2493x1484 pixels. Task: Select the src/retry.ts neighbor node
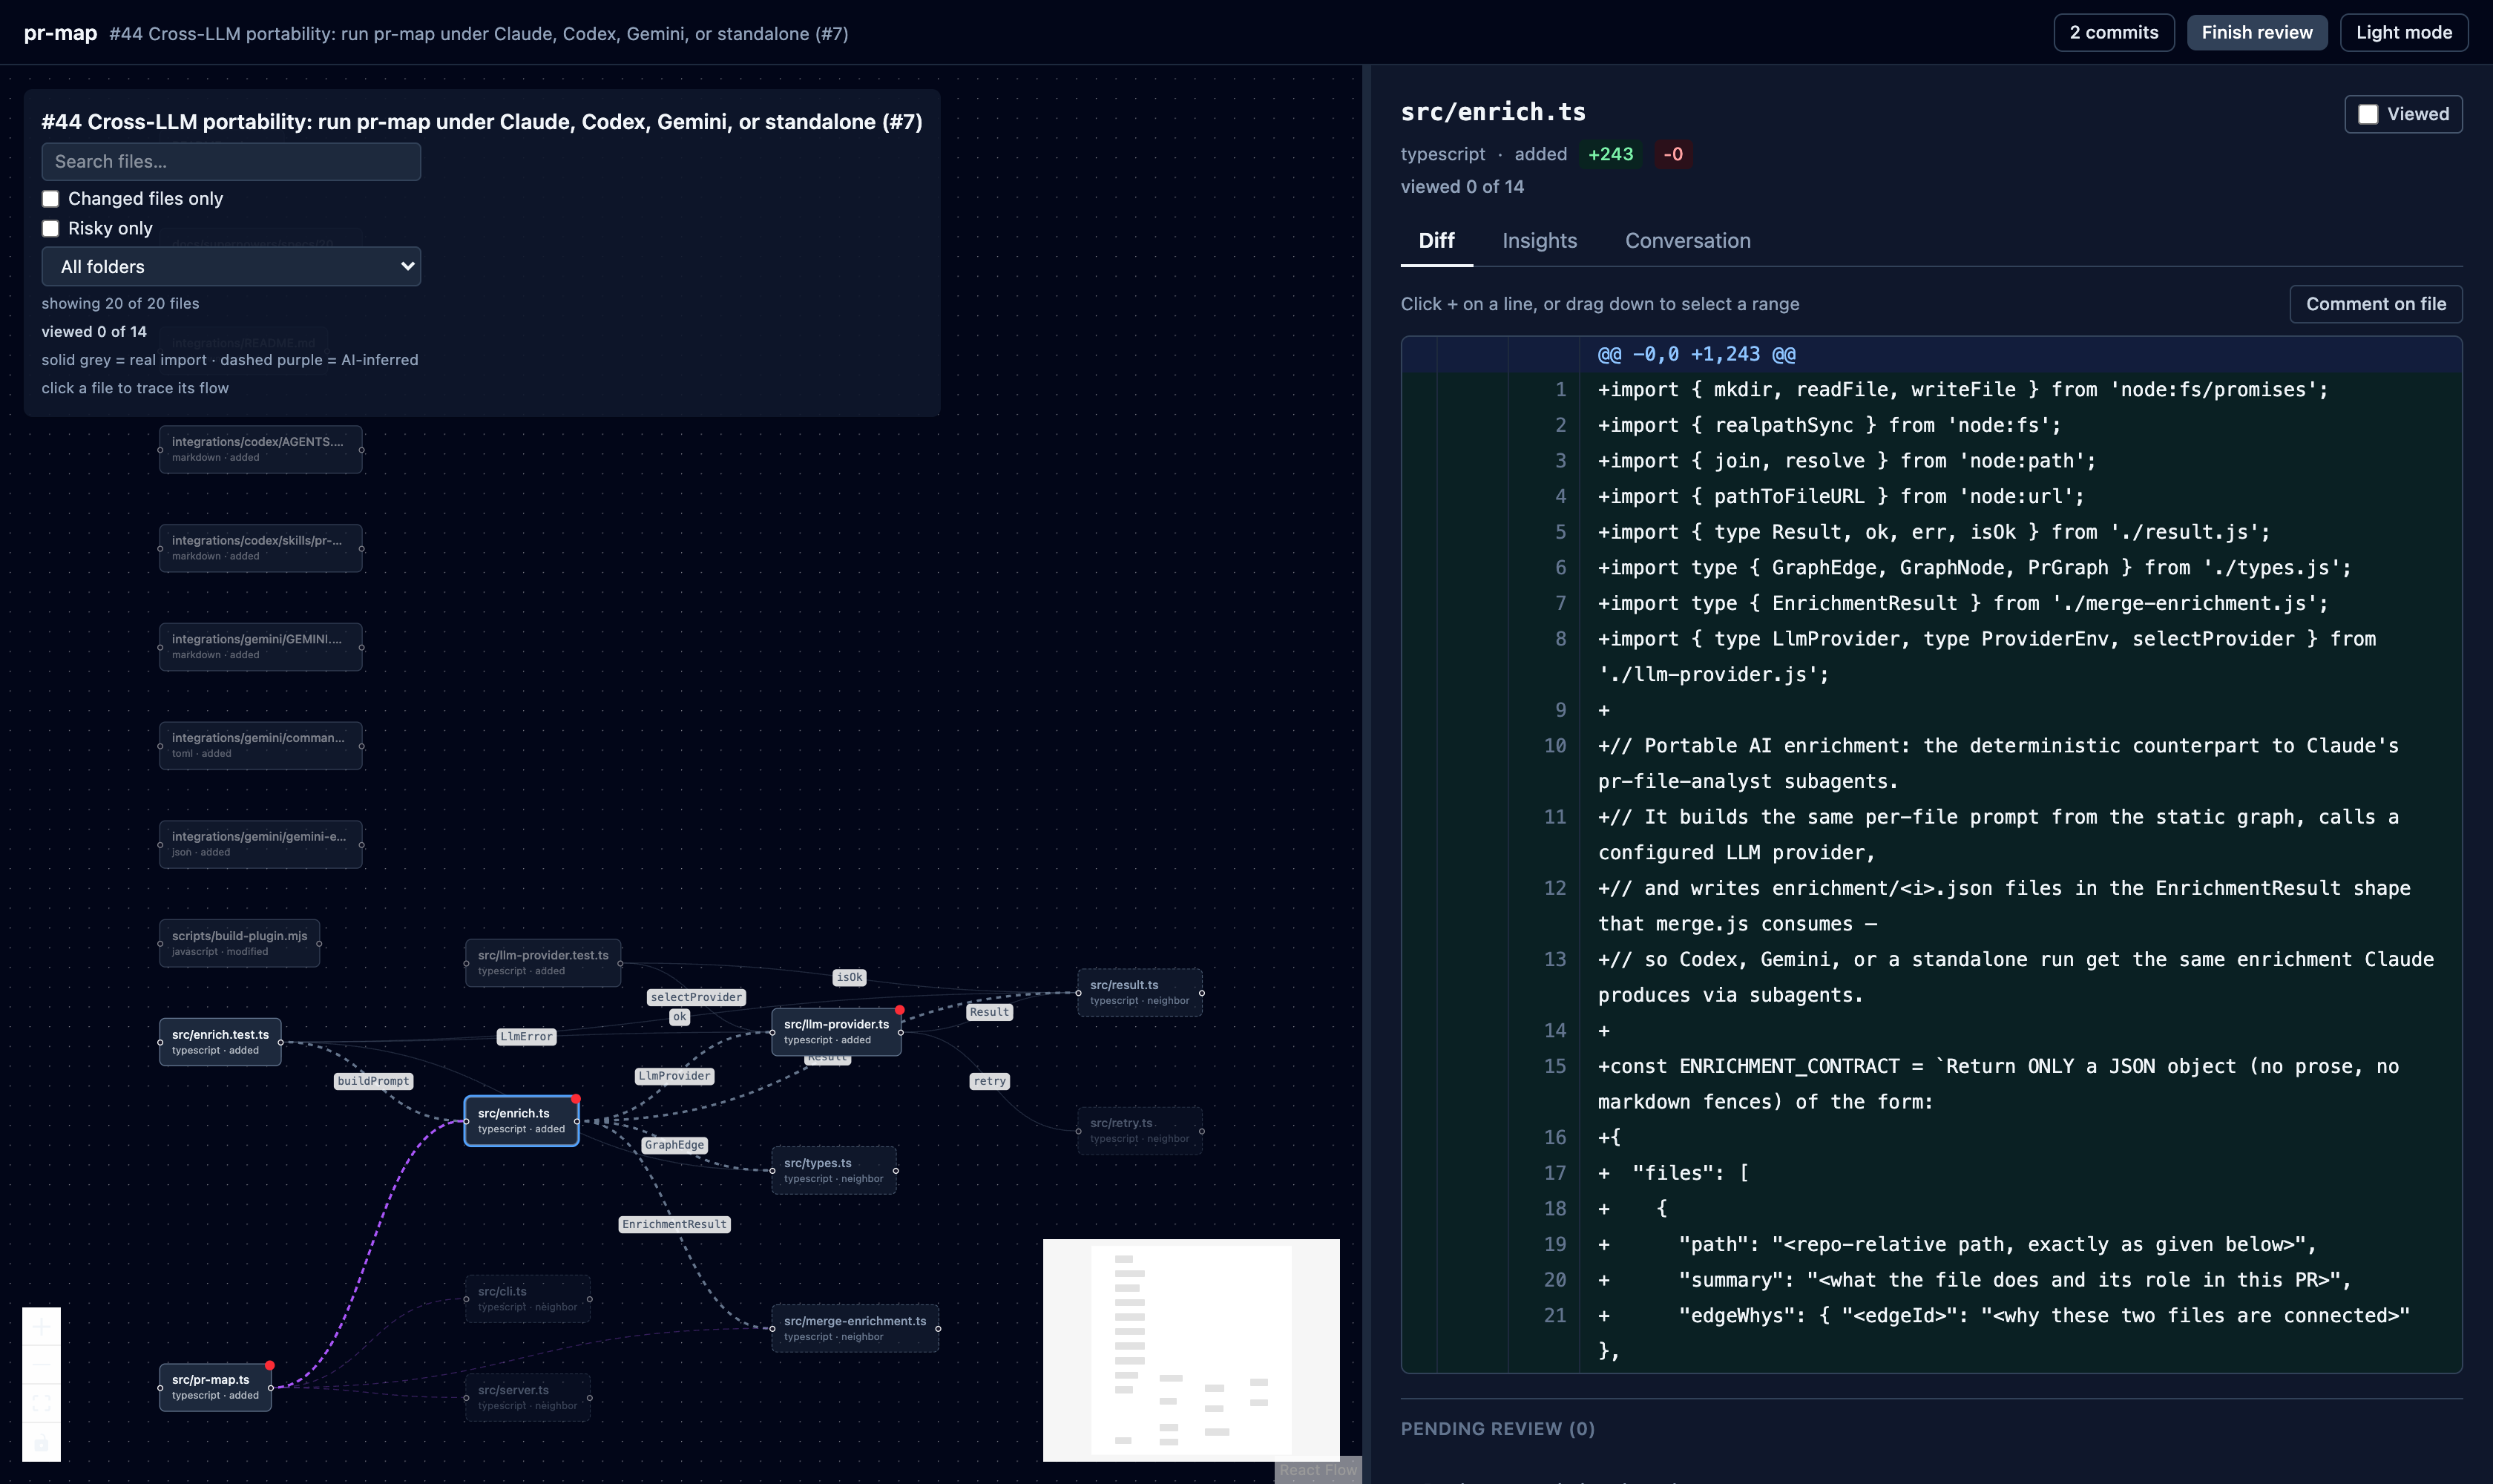[1139, 1131]
